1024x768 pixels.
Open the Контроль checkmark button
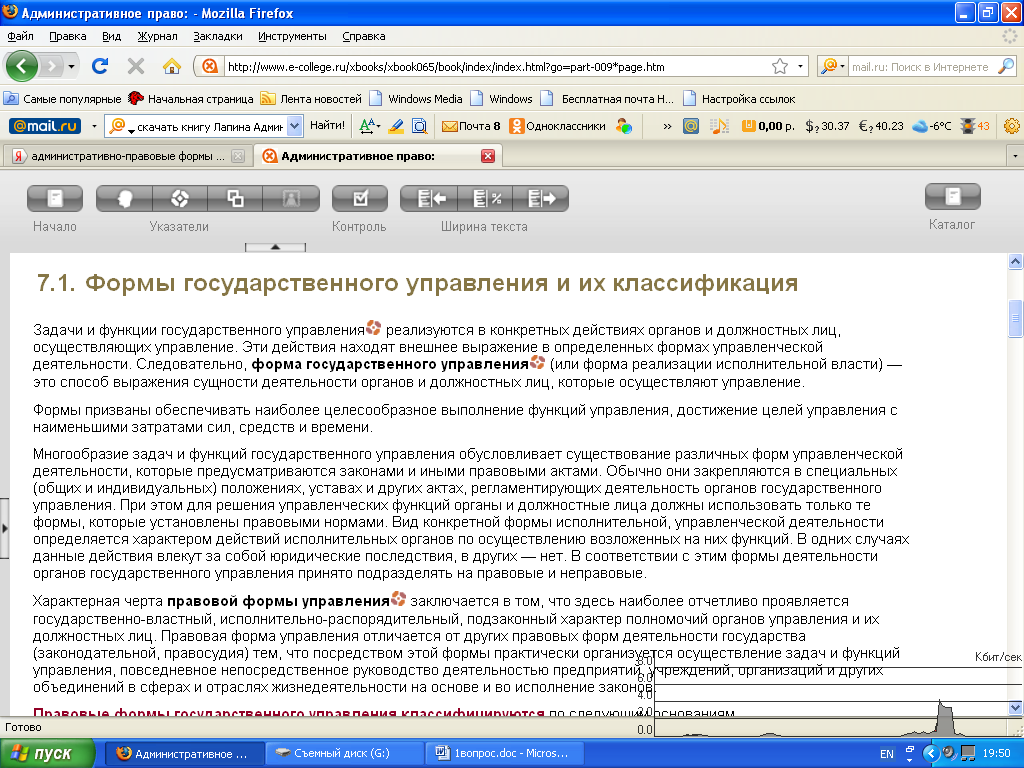(360, 199)
